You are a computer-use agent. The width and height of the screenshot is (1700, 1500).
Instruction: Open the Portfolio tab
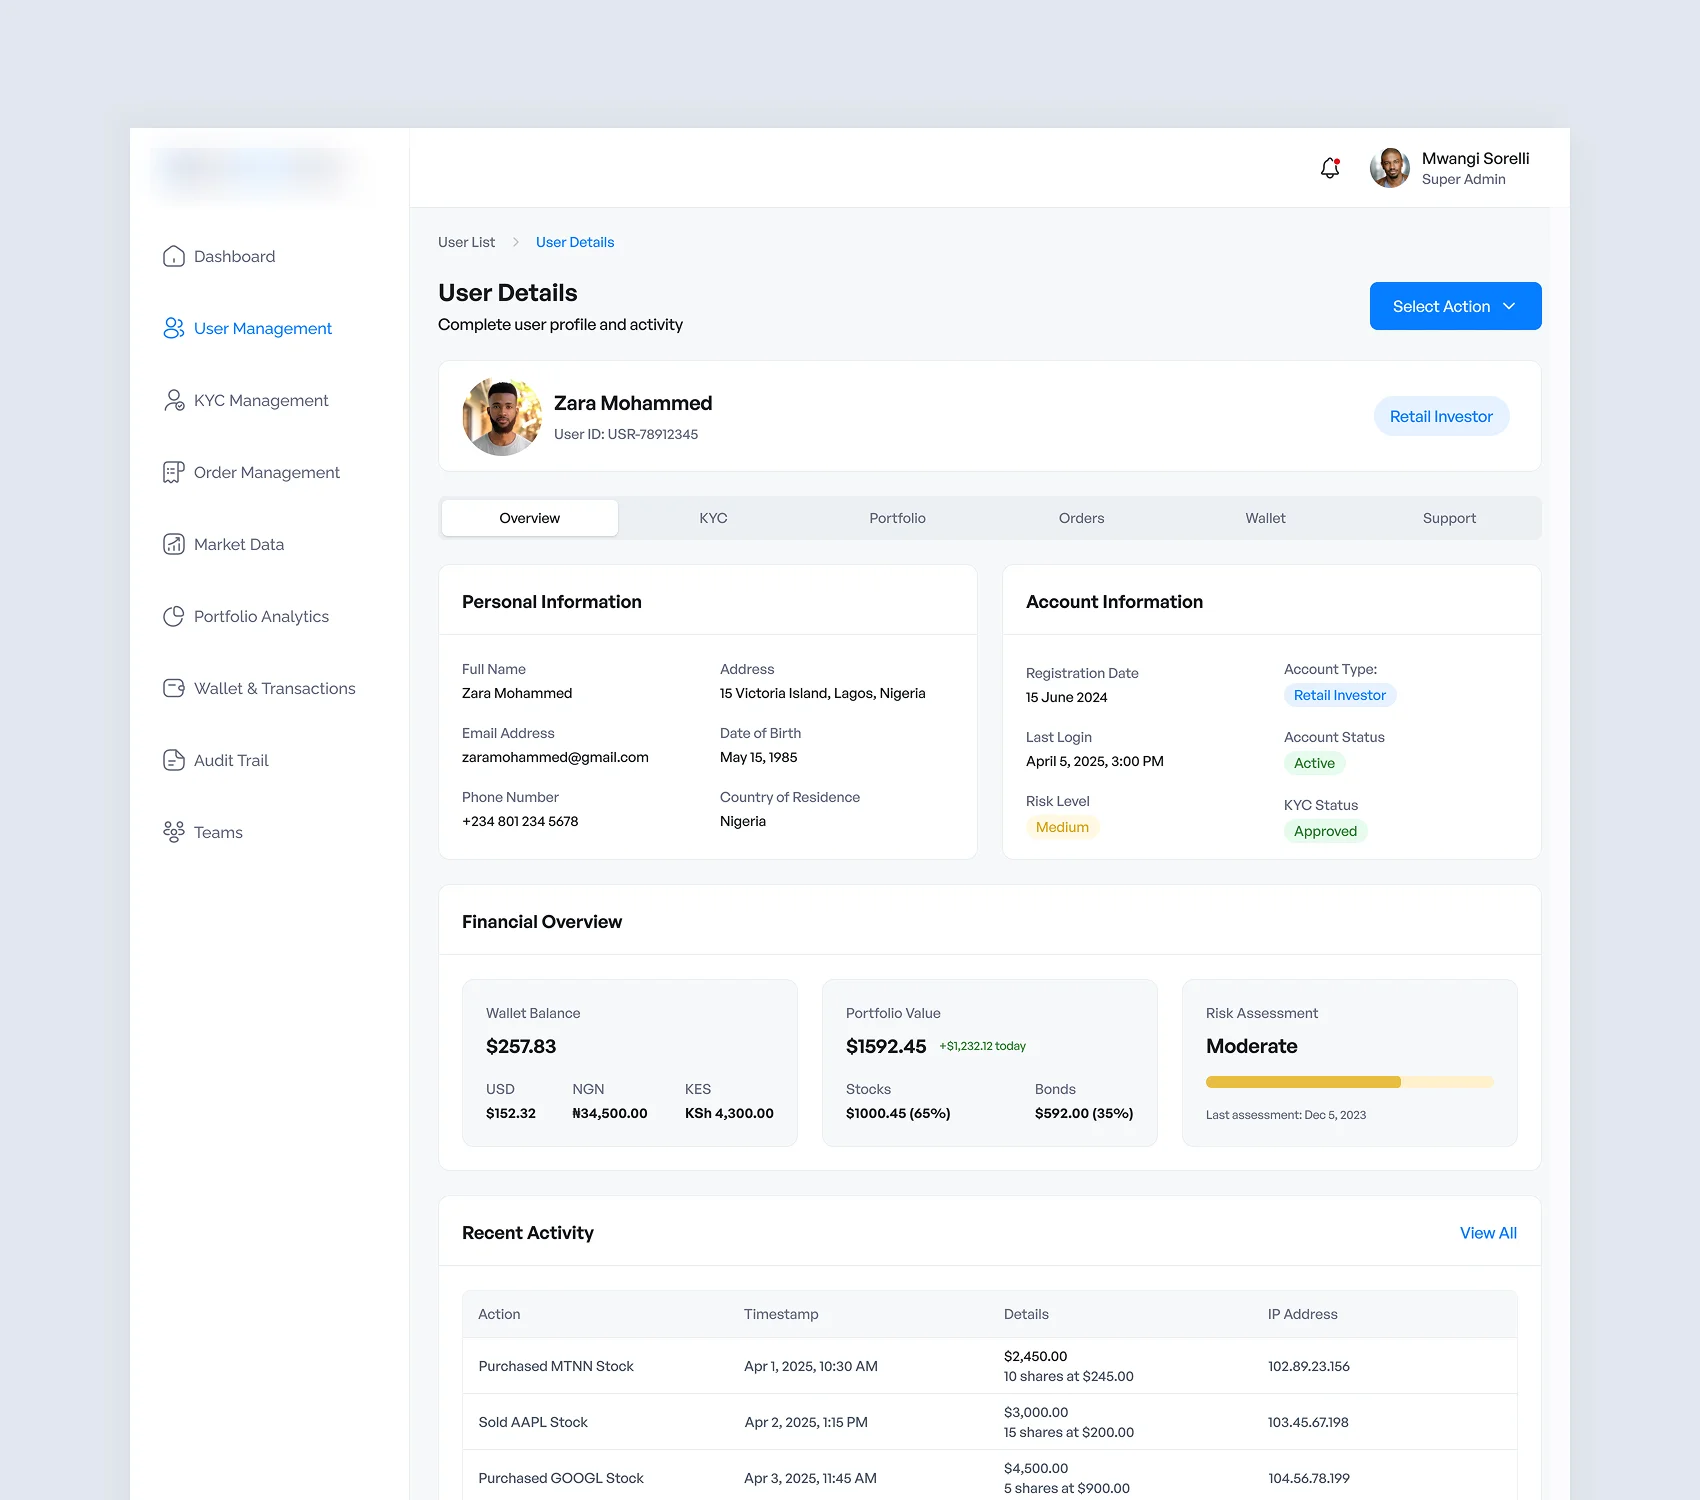coord(897,518)
